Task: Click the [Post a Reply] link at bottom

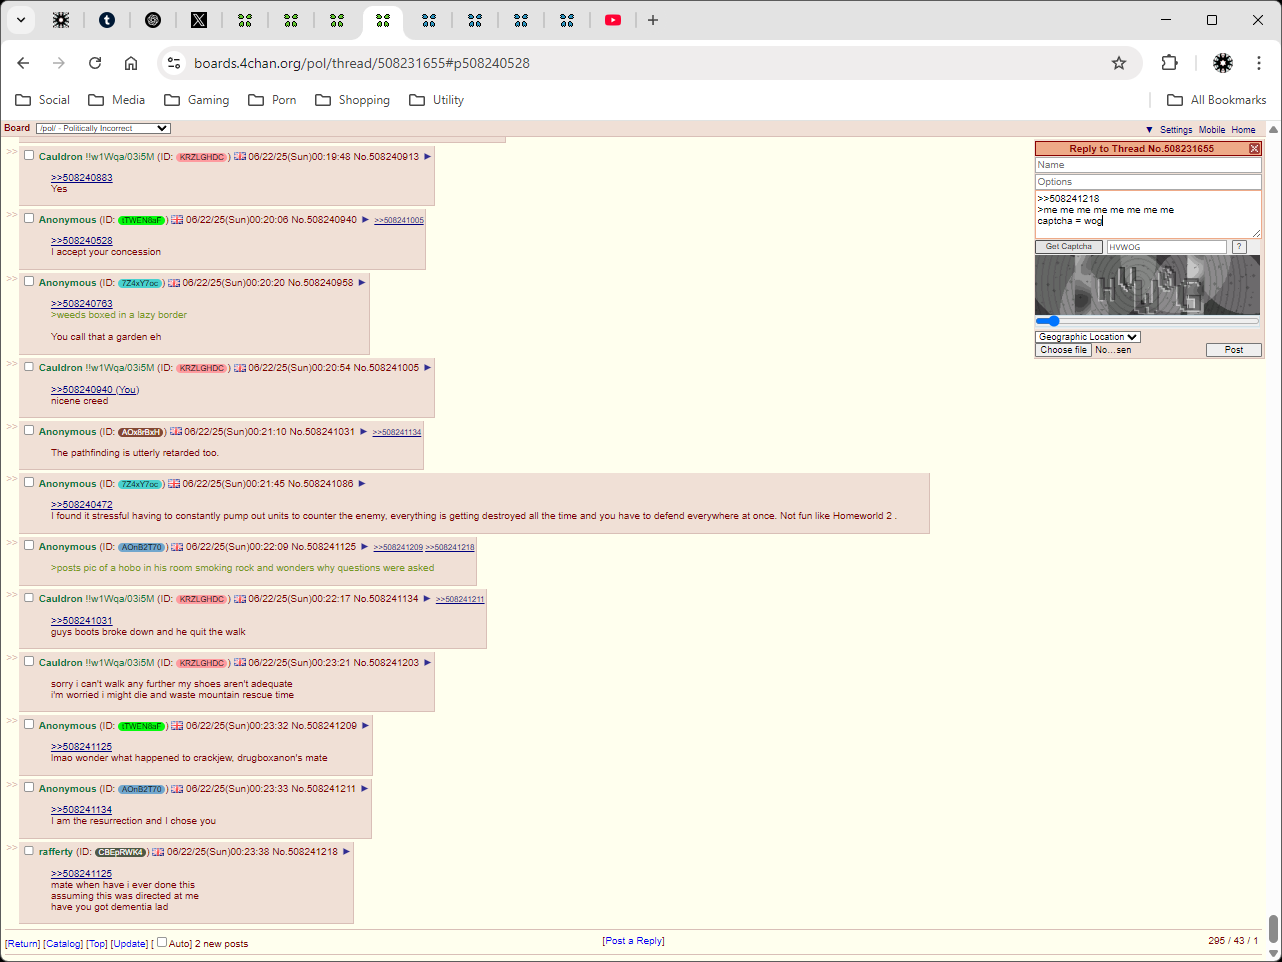Action: point(633,941)
